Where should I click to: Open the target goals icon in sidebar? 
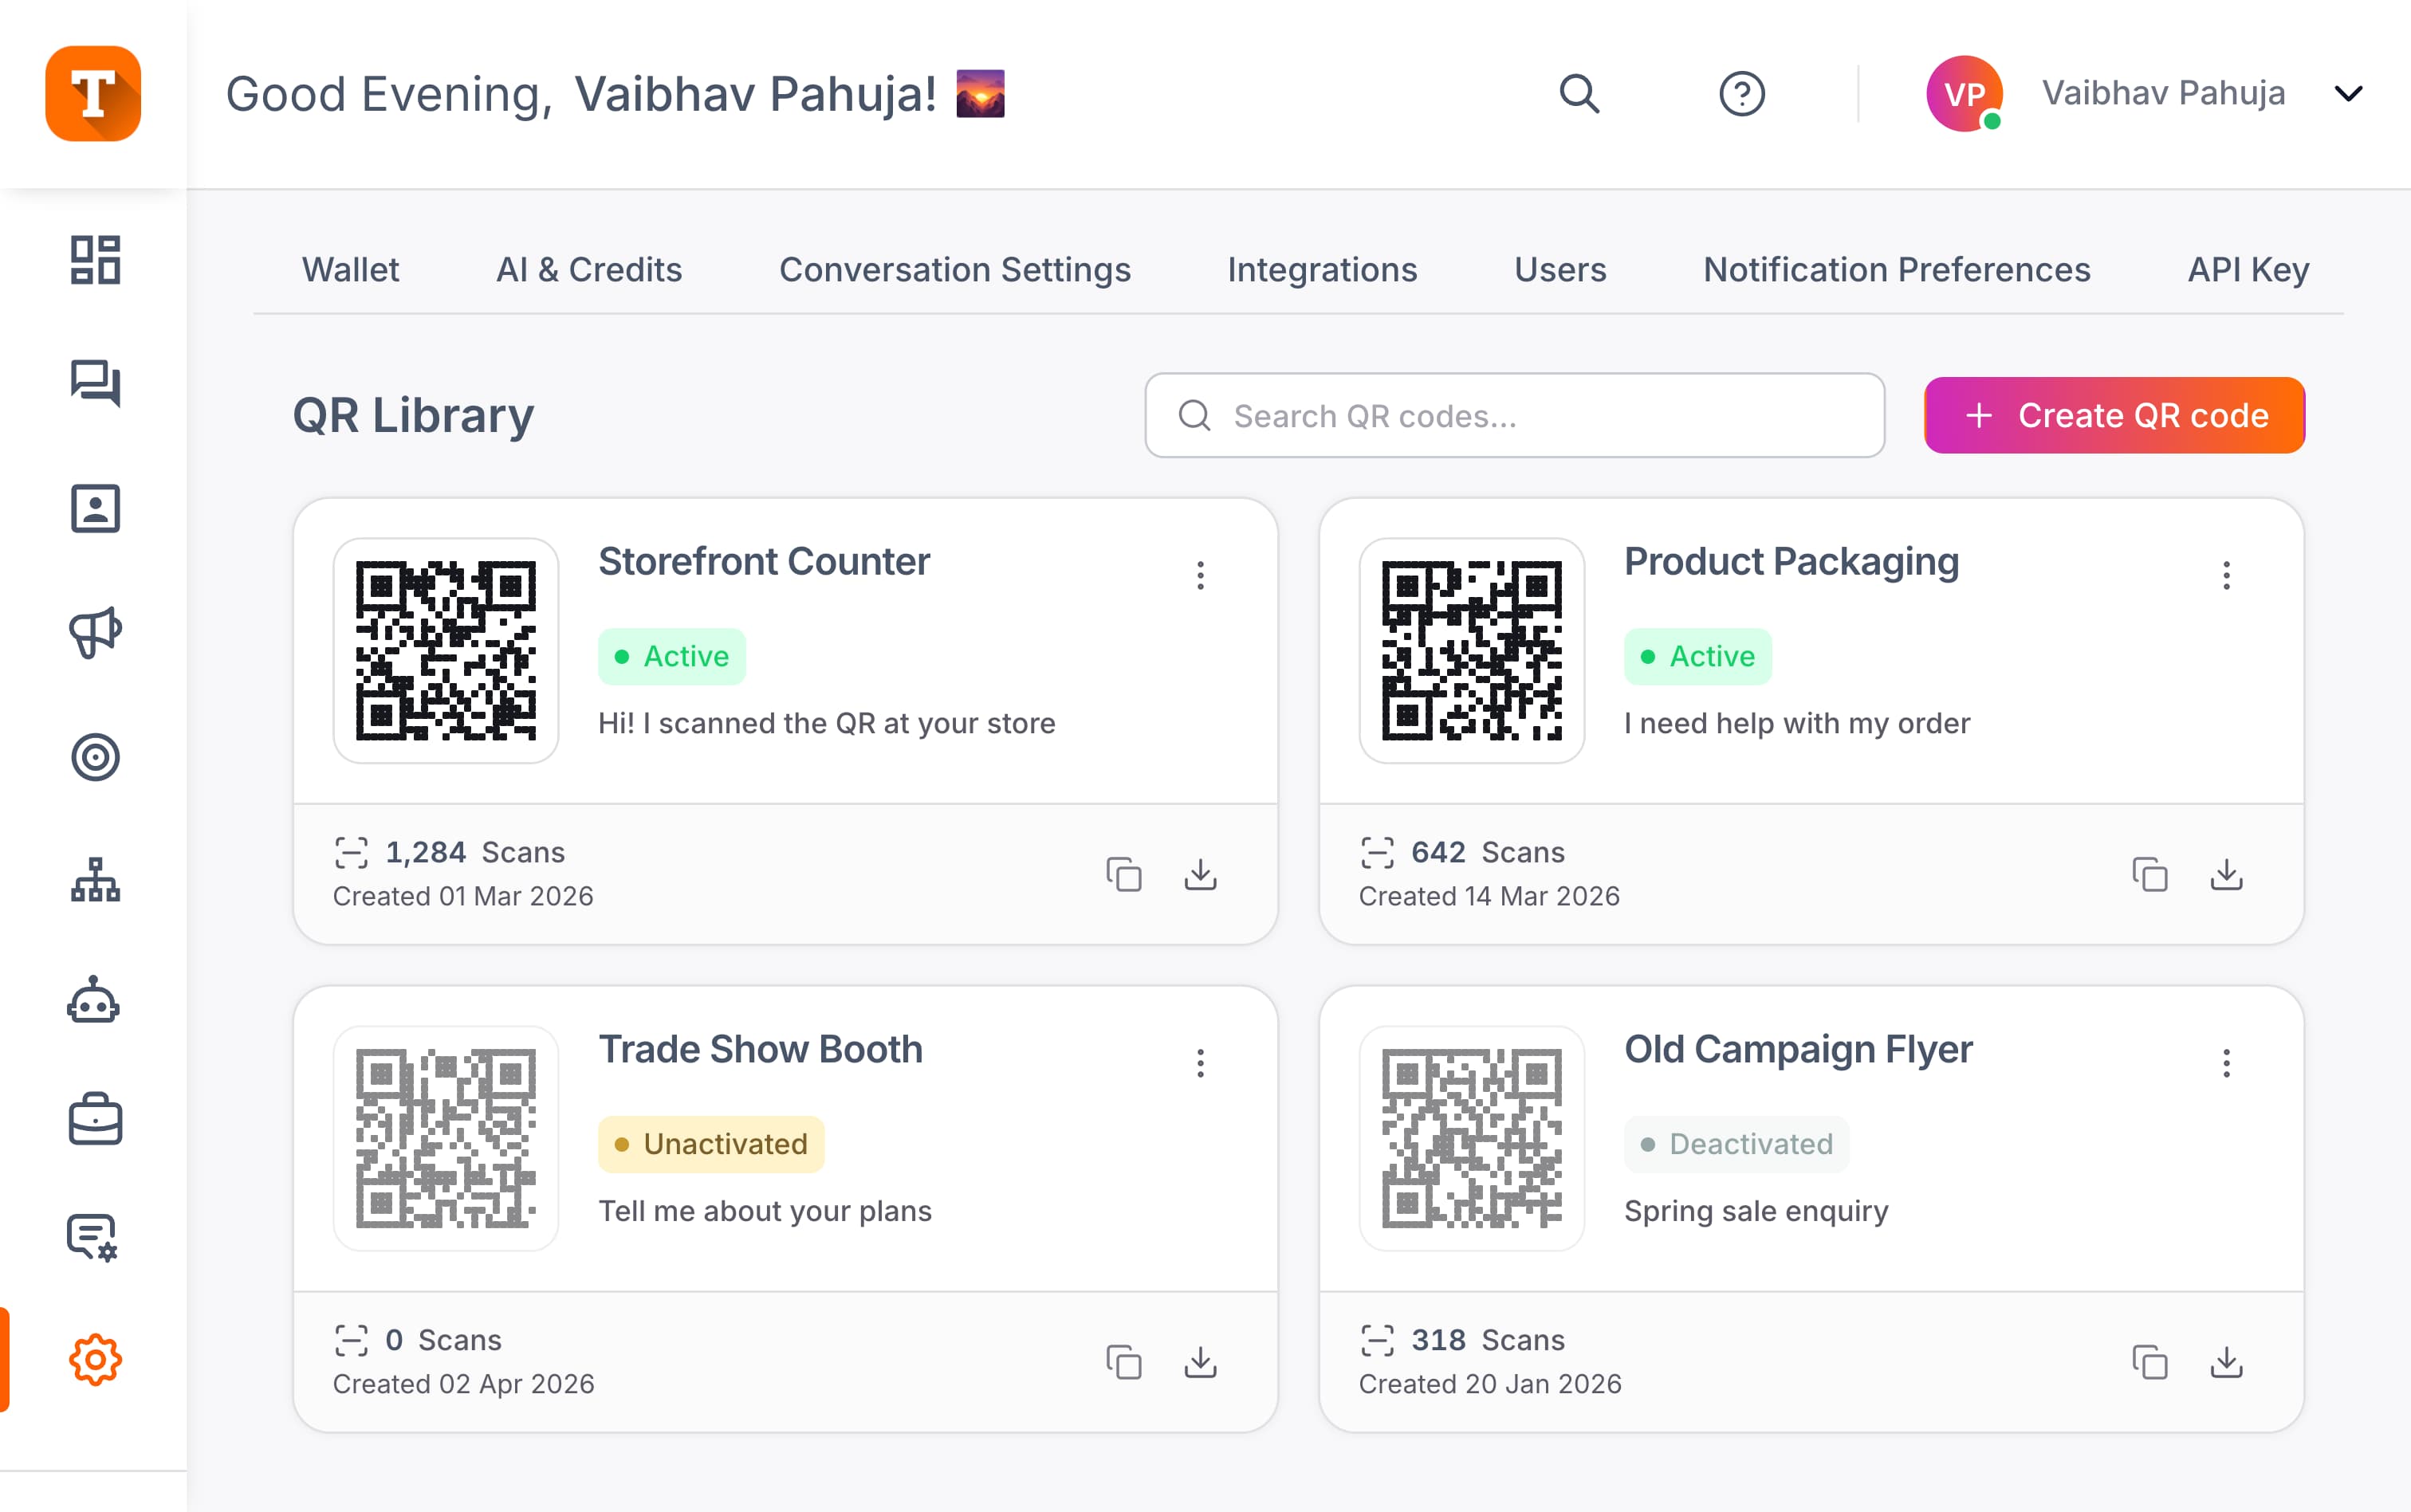click(x=95, y=757)
